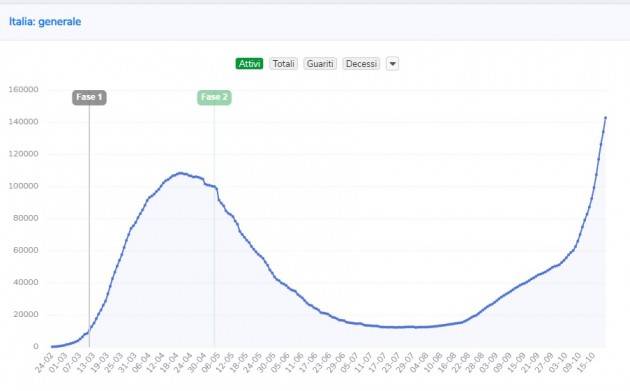Click the 80000 y-axis label
The width and height of the screenshot is (630, 391).
pyautogui.click(x=26, y=218)
